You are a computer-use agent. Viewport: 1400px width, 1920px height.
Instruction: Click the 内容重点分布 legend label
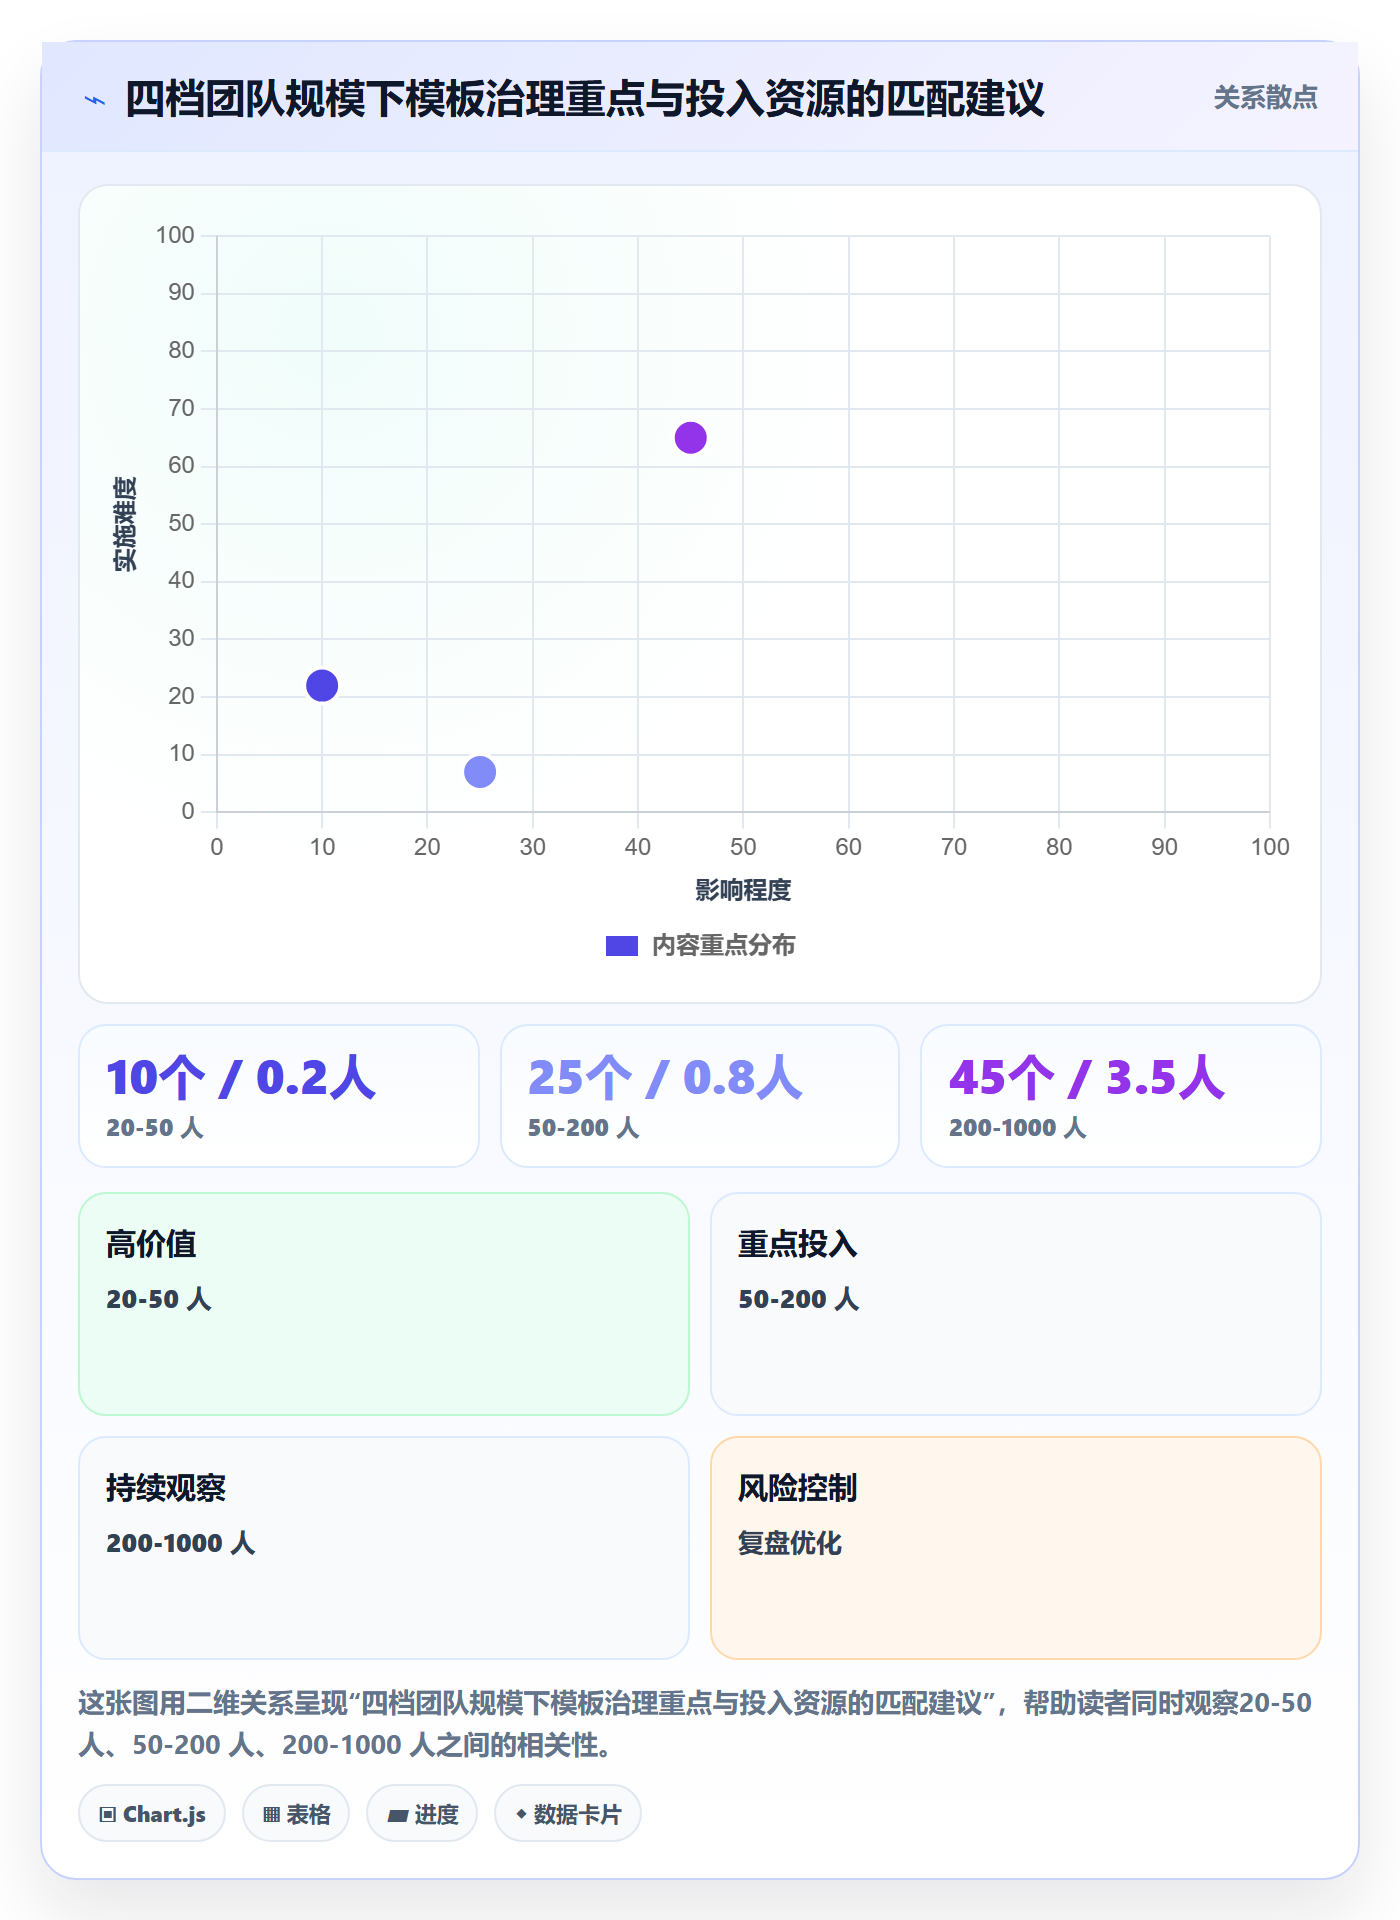click(x=723, y=946)
